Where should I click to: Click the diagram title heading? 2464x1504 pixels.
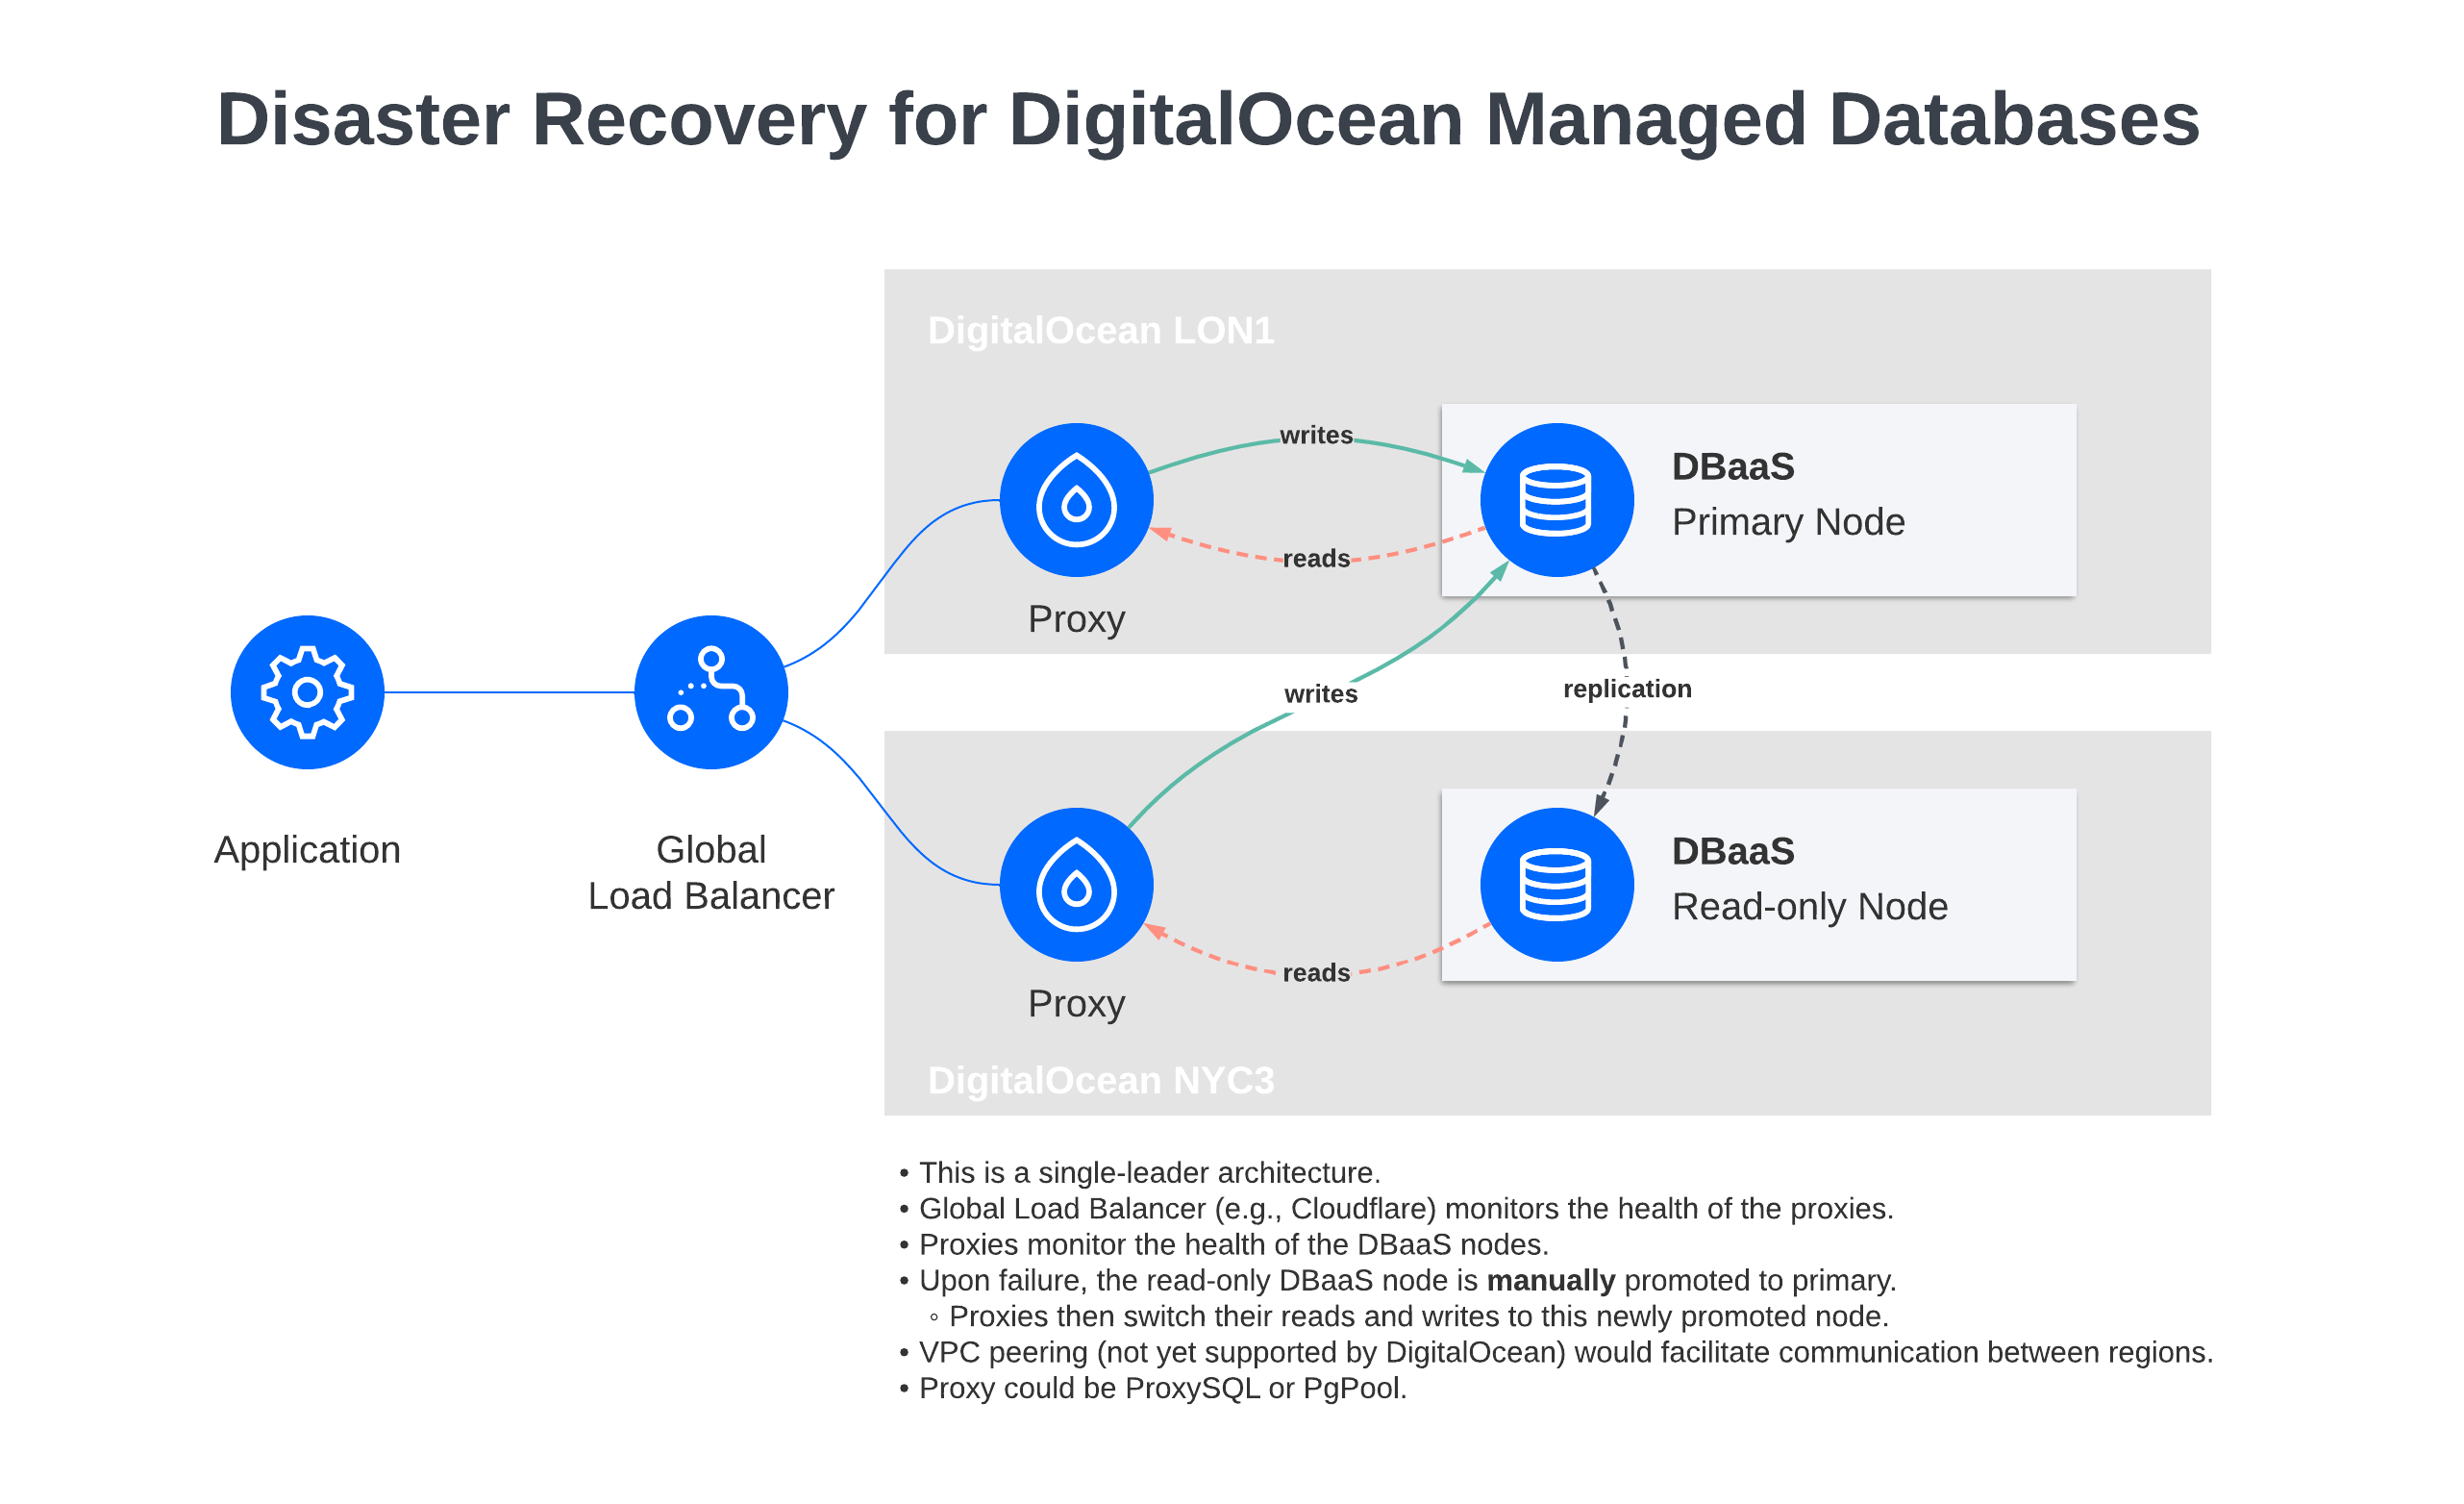(1208, 120)
